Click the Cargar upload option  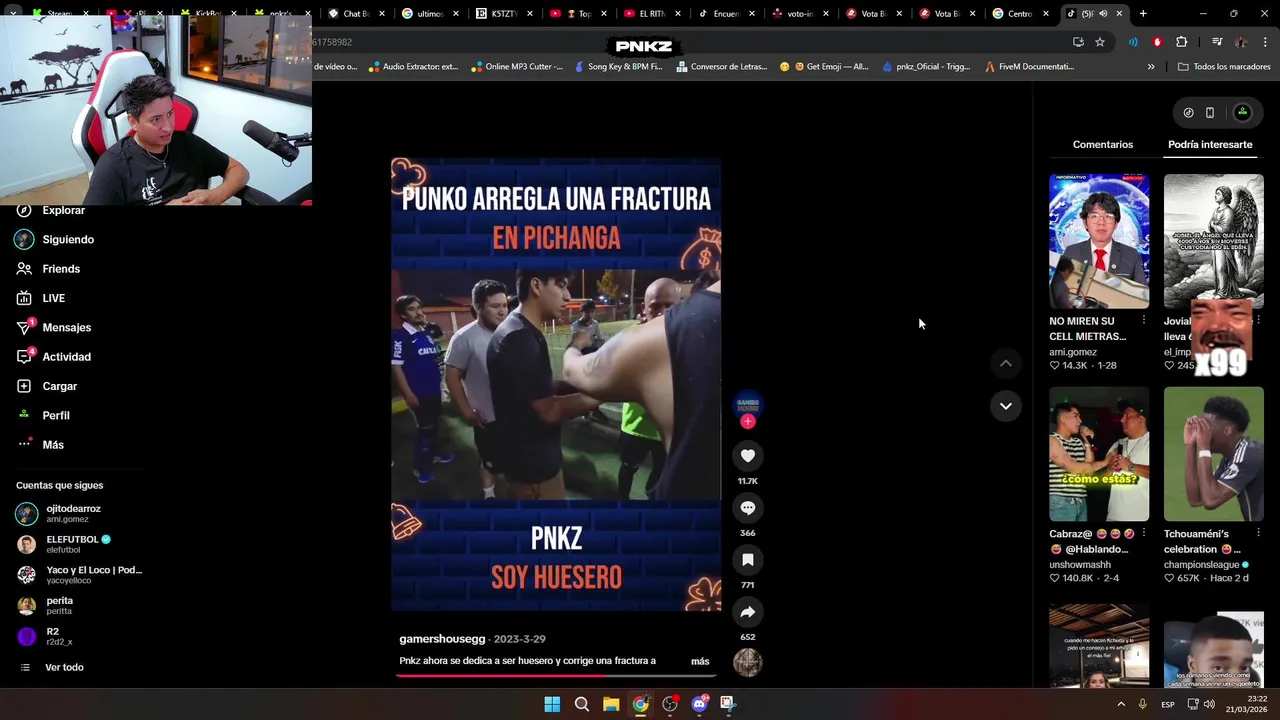pyautogui.click(x=46, y=386)
